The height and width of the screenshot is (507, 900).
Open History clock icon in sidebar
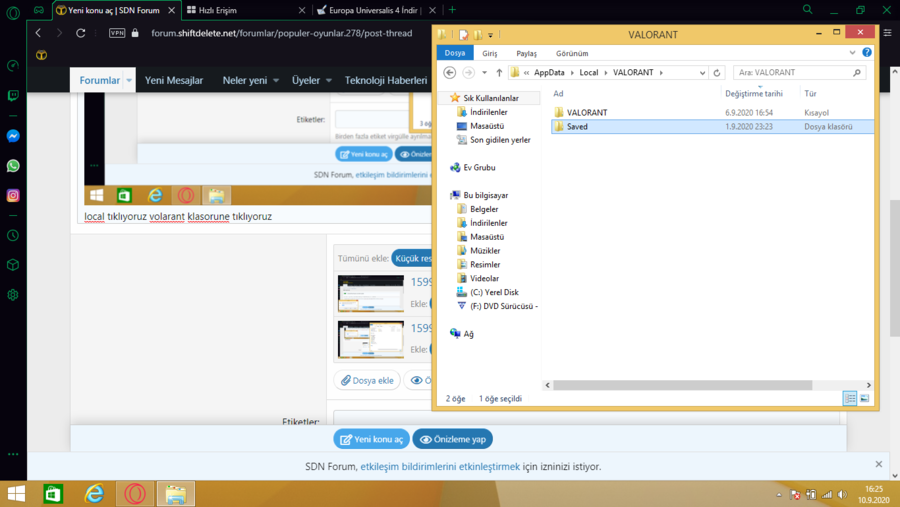(x=13, y=235)
